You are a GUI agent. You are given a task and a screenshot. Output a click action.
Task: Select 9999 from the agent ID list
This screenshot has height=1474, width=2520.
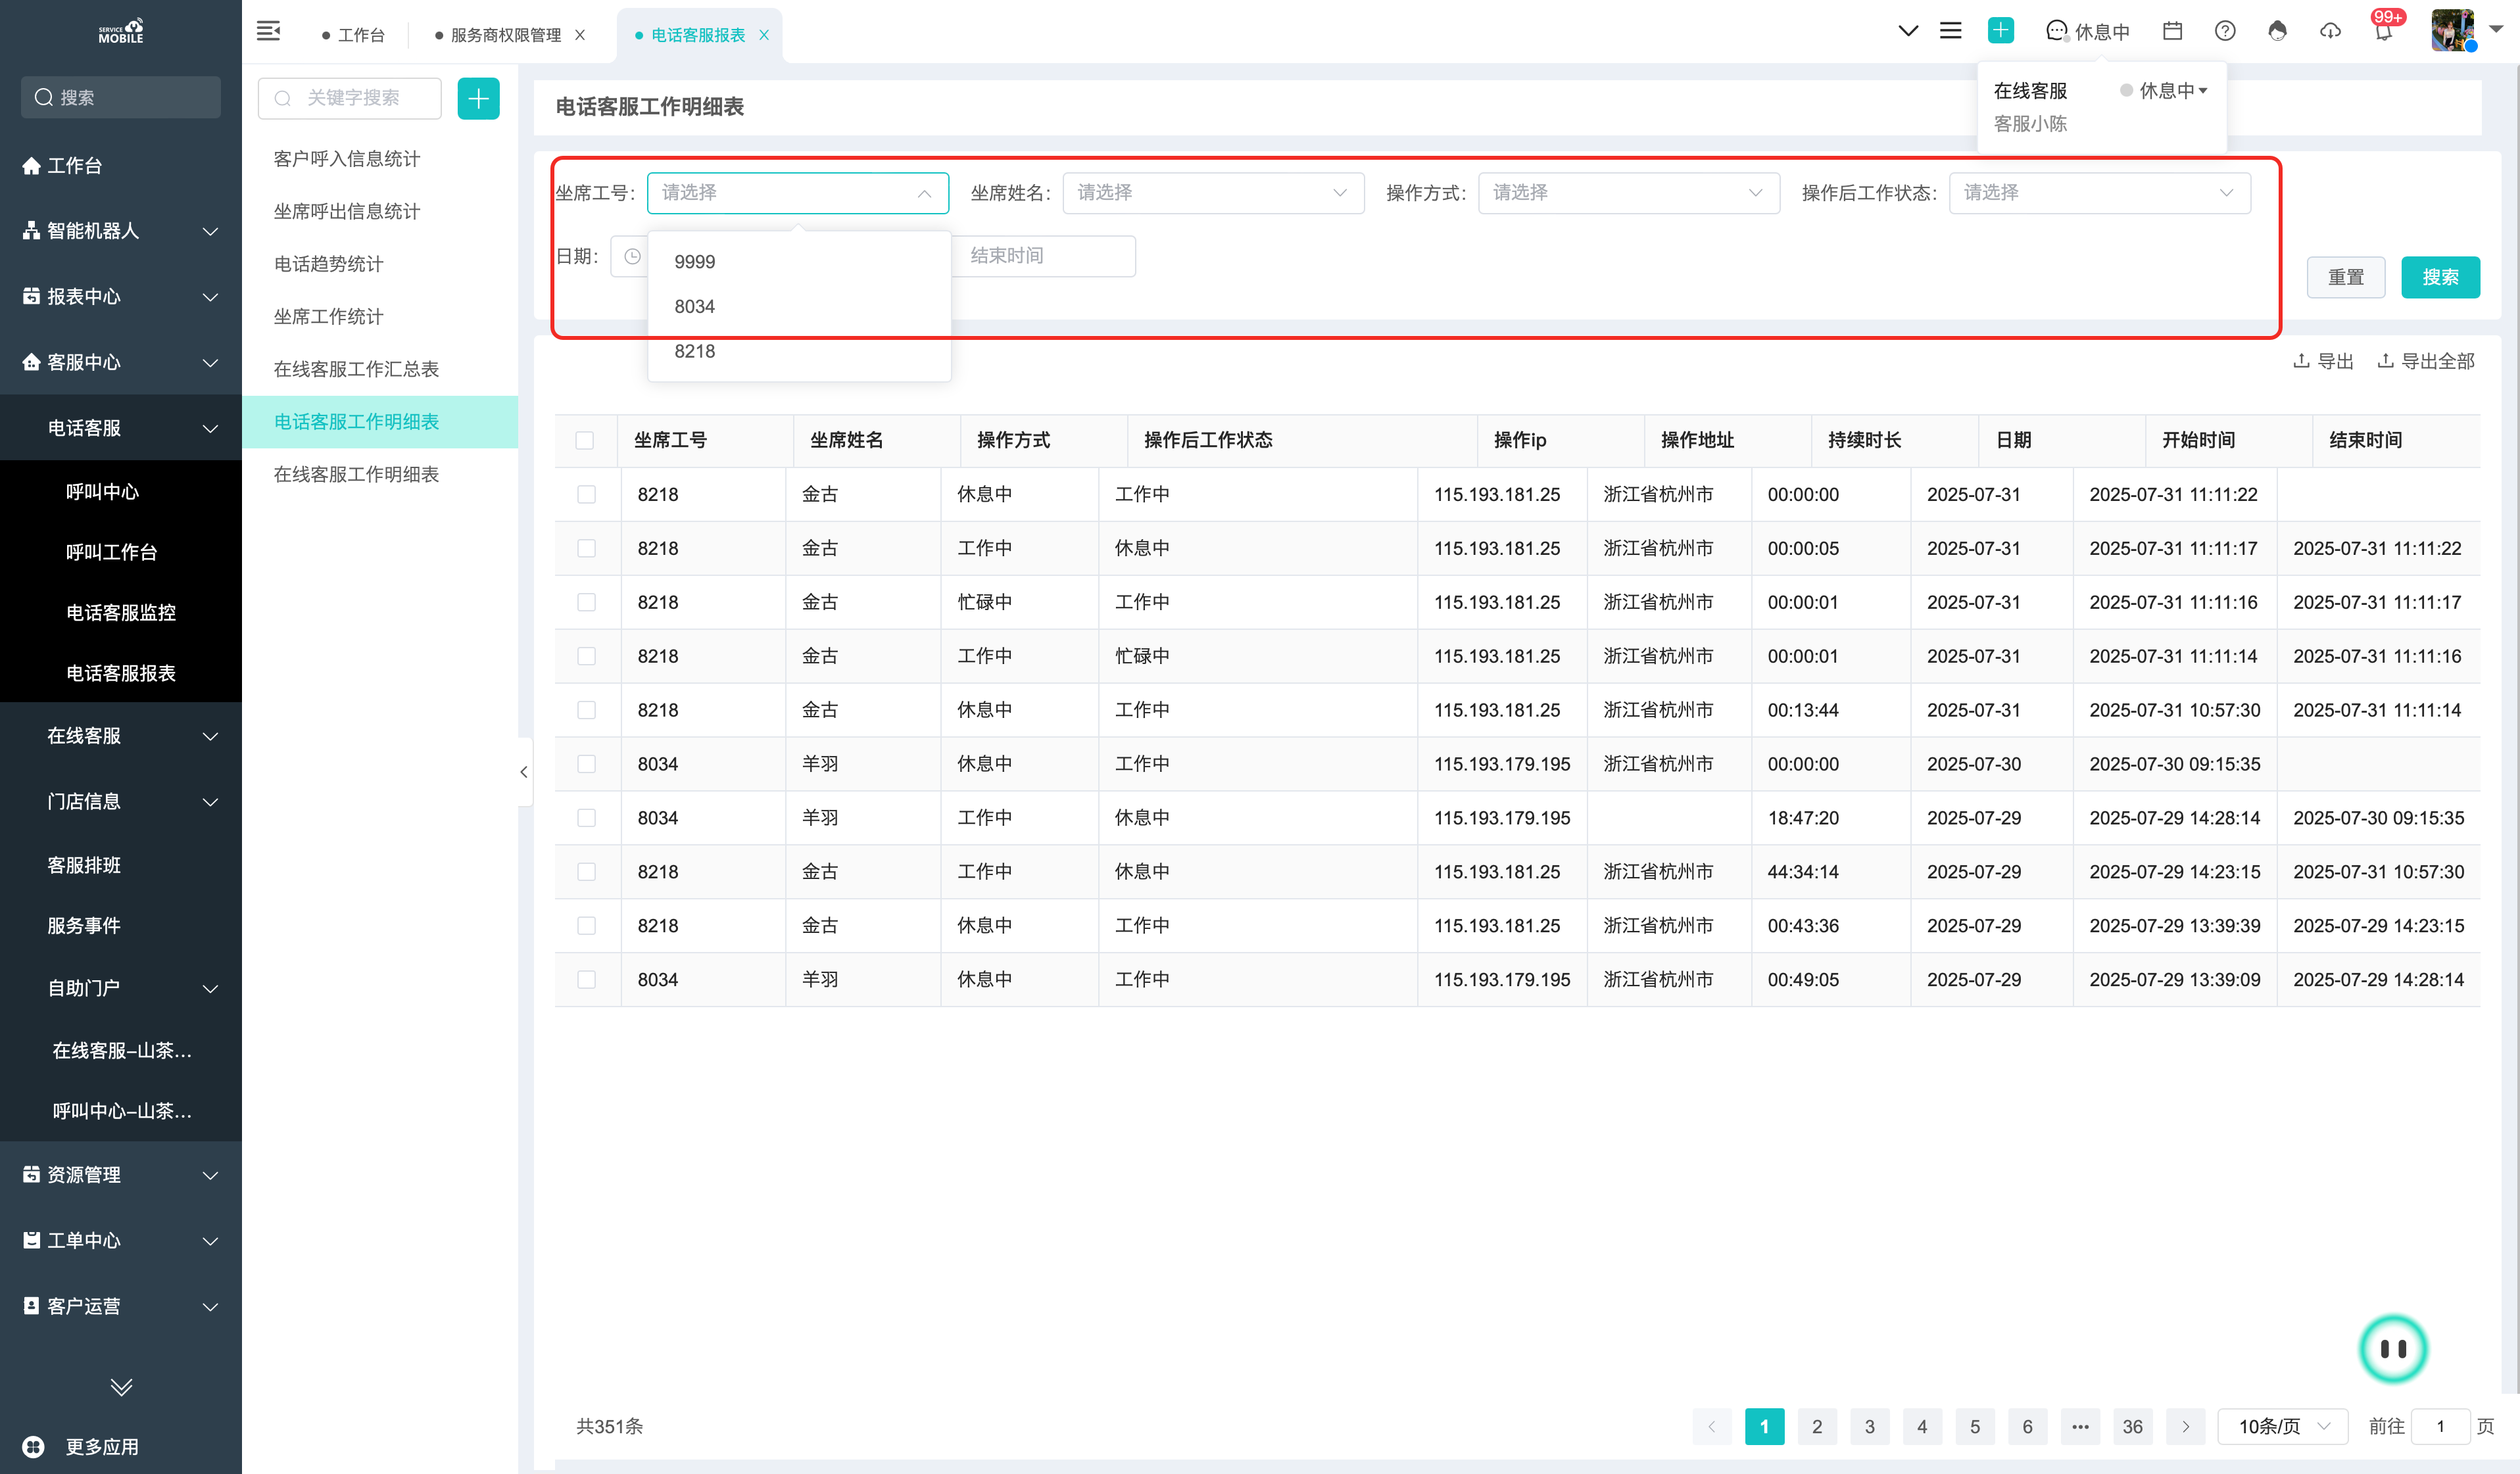798,262
